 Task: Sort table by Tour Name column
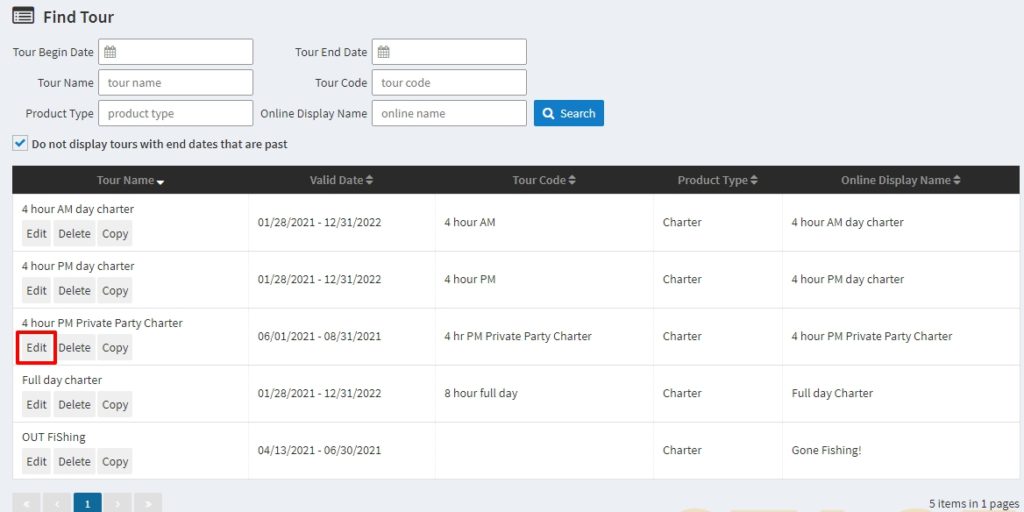[130, 180]
